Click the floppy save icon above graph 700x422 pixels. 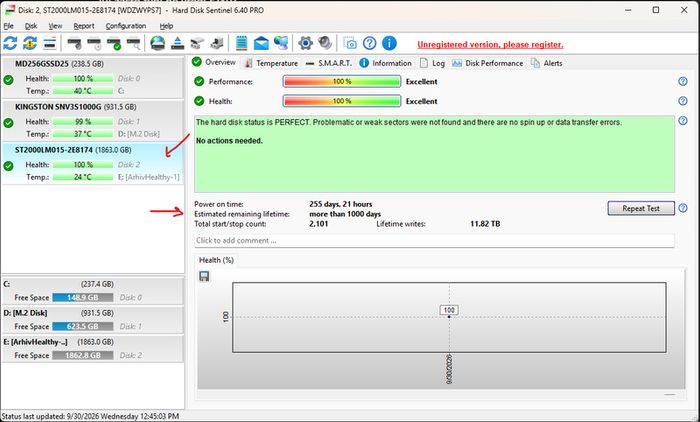click(204, 276)
